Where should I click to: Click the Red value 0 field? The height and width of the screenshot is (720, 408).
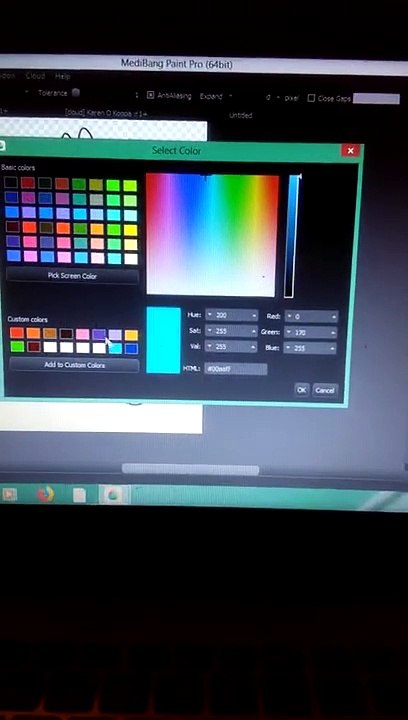pos(312,317)
